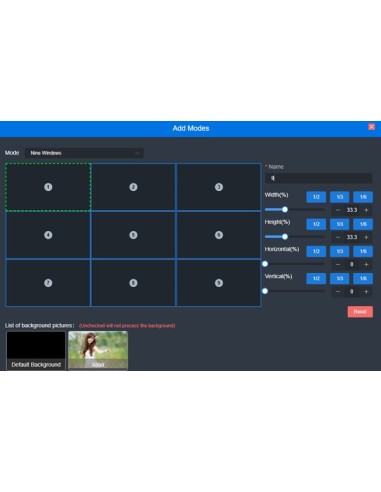Set Horizontal to 1/2 preset
Viewport: 381px width, 492px height.
(x=316, y=251)
